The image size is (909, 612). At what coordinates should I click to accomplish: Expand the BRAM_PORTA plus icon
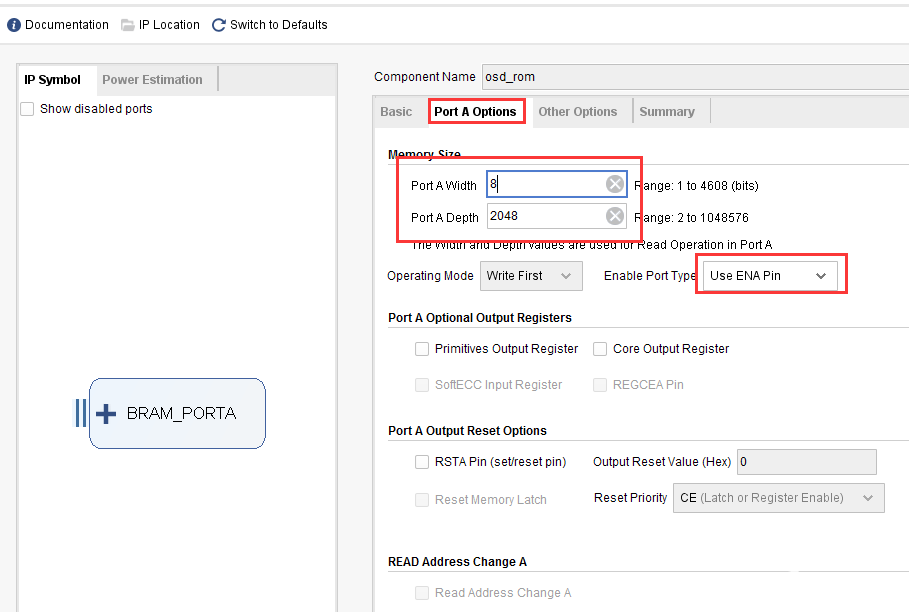coord(106,414)
